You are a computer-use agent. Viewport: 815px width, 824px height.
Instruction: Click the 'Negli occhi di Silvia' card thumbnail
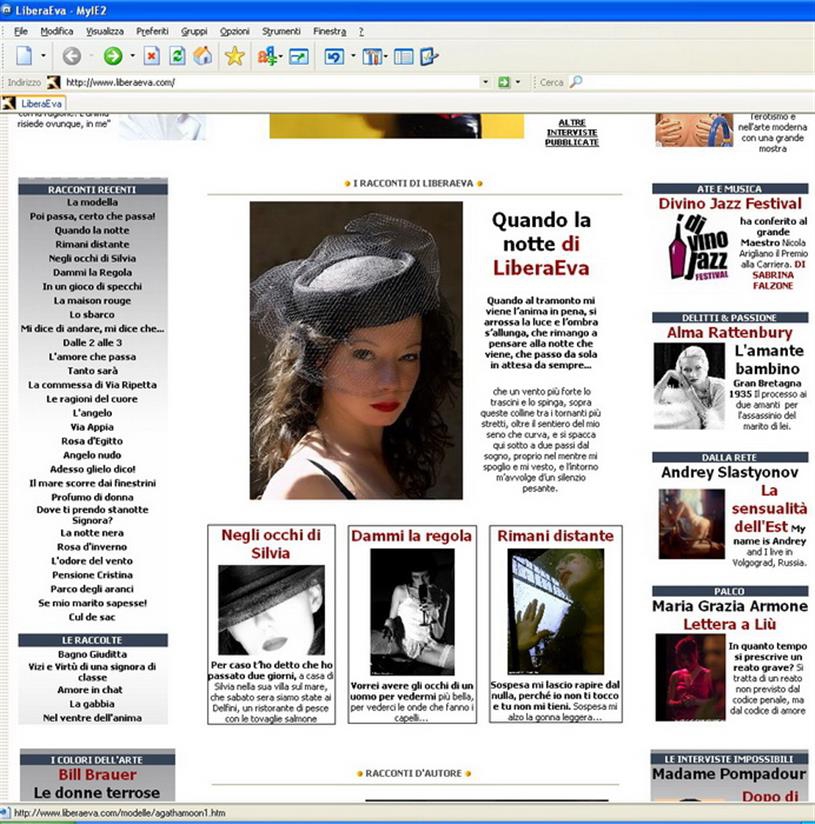click(271, 610)
